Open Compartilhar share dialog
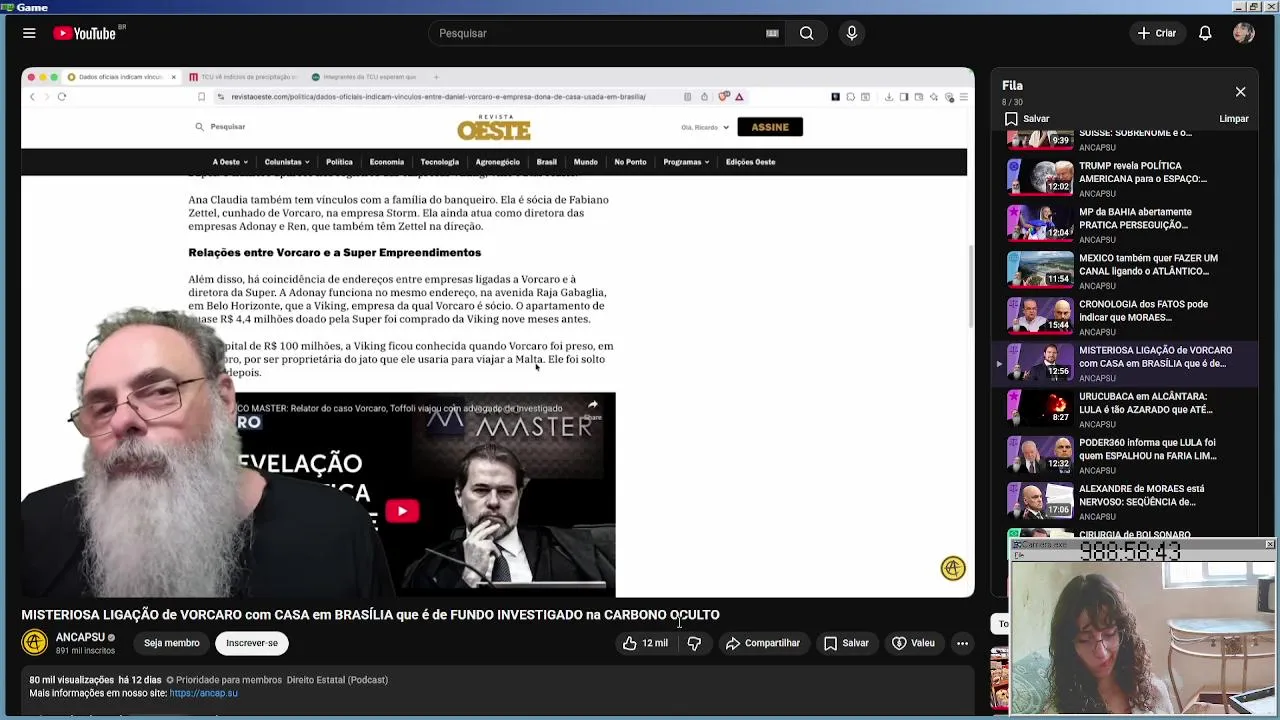Viewport: 1280px width, 720px height. pyautogui.click(x=763, y=643)
